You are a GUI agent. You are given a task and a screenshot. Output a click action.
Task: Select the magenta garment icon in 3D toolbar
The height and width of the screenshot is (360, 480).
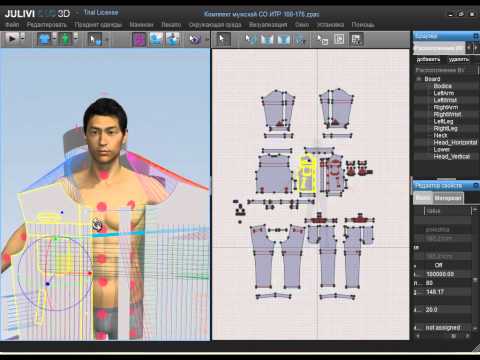coord(139,39)
